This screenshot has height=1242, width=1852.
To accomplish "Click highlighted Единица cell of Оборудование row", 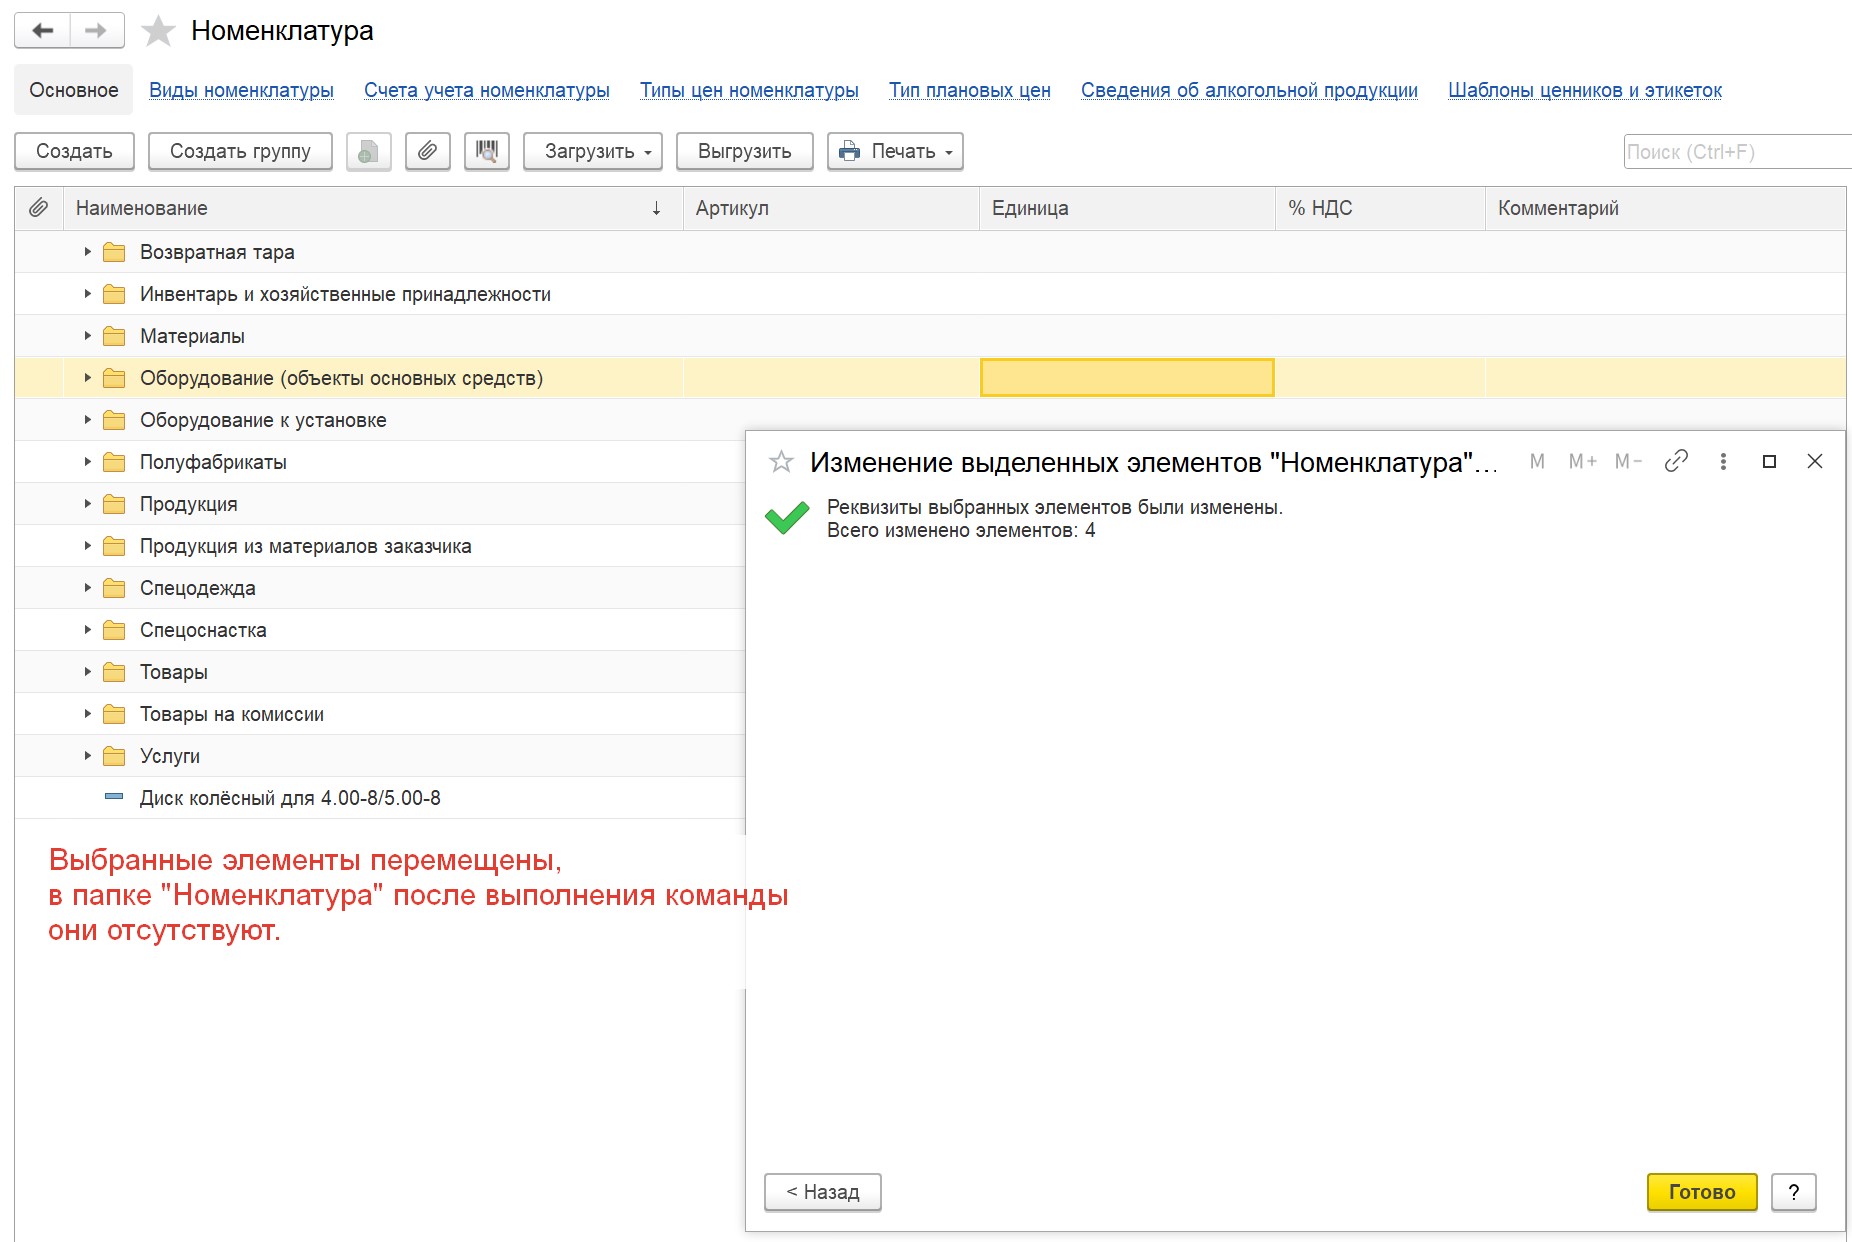I will point(1127,378).
